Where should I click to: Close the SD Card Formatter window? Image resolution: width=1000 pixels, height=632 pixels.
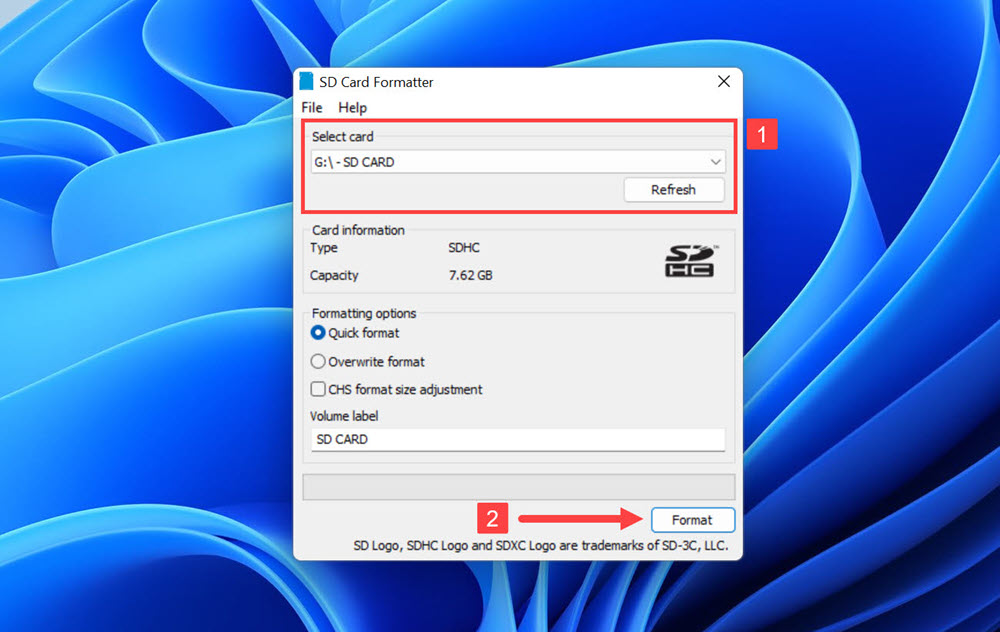pyautogui.click(x=723, y=82)
